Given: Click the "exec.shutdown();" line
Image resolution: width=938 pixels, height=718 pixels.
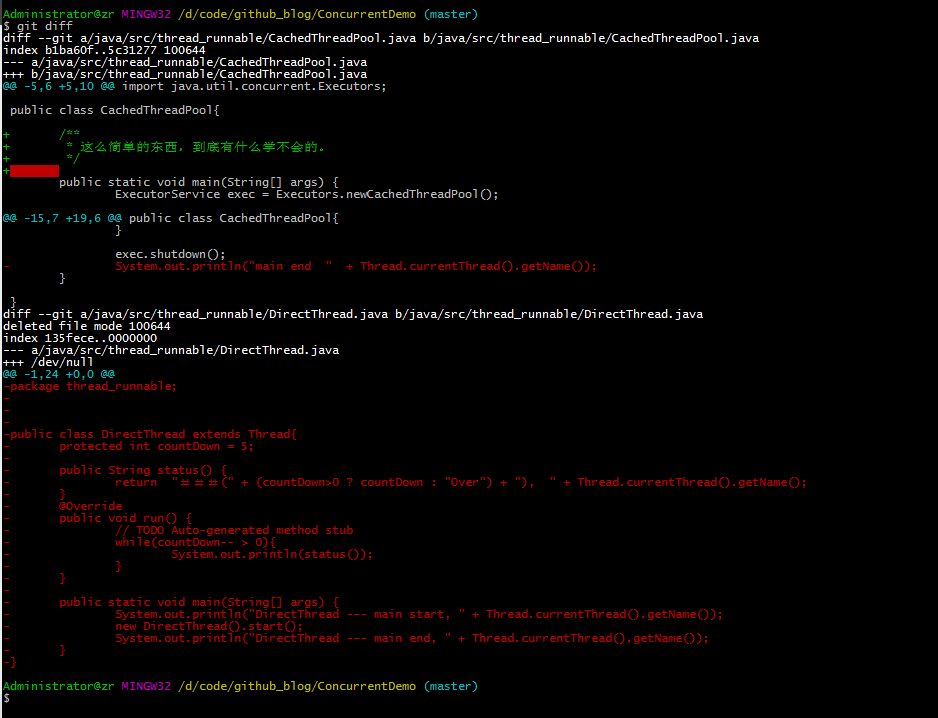Looking at the screenshot, I should 170,254.
